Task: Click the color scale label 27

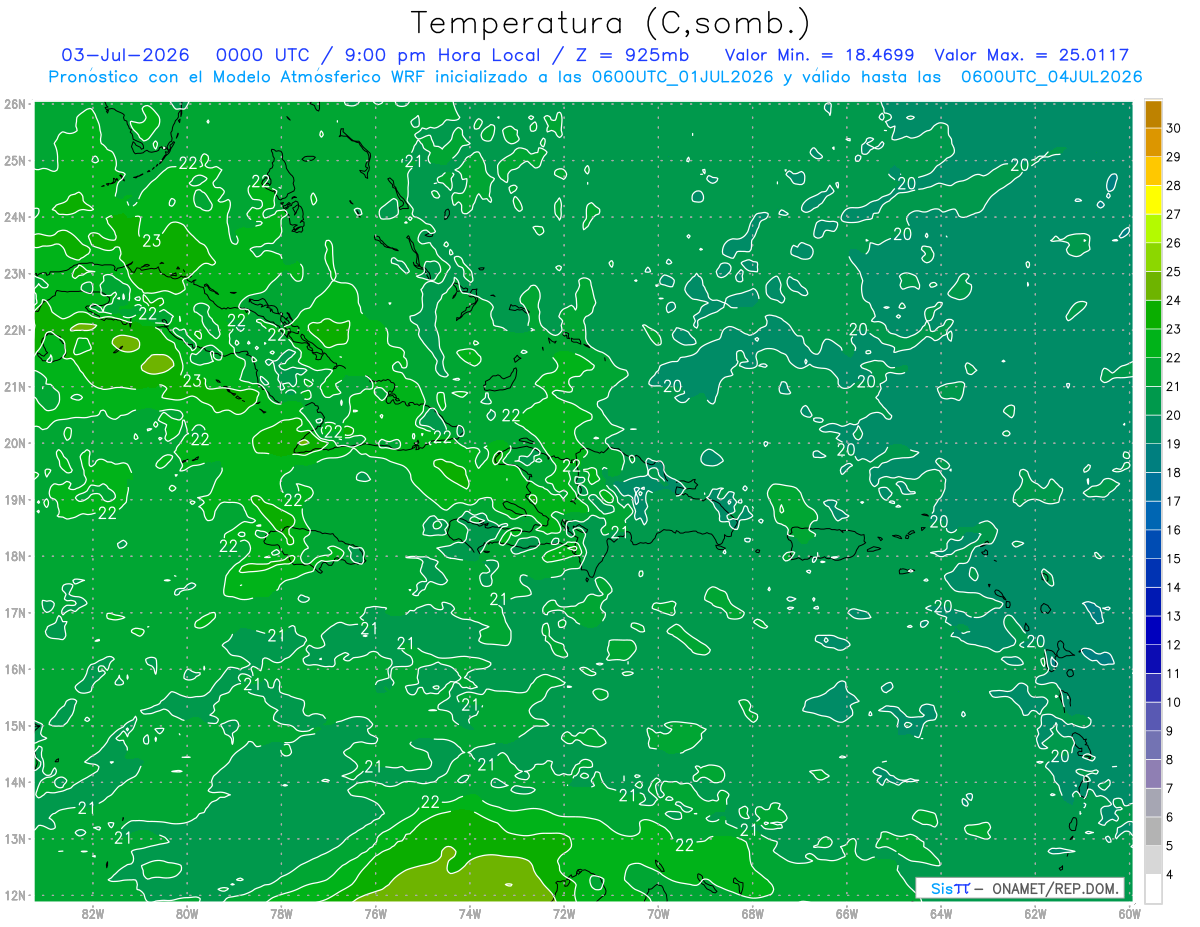Action: tap(1174, 213)
